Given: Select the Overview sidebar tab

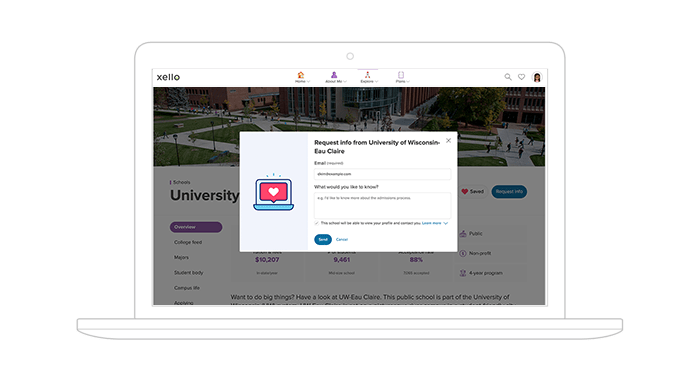Looking at the screenshot, I should (x=196, y=227).
